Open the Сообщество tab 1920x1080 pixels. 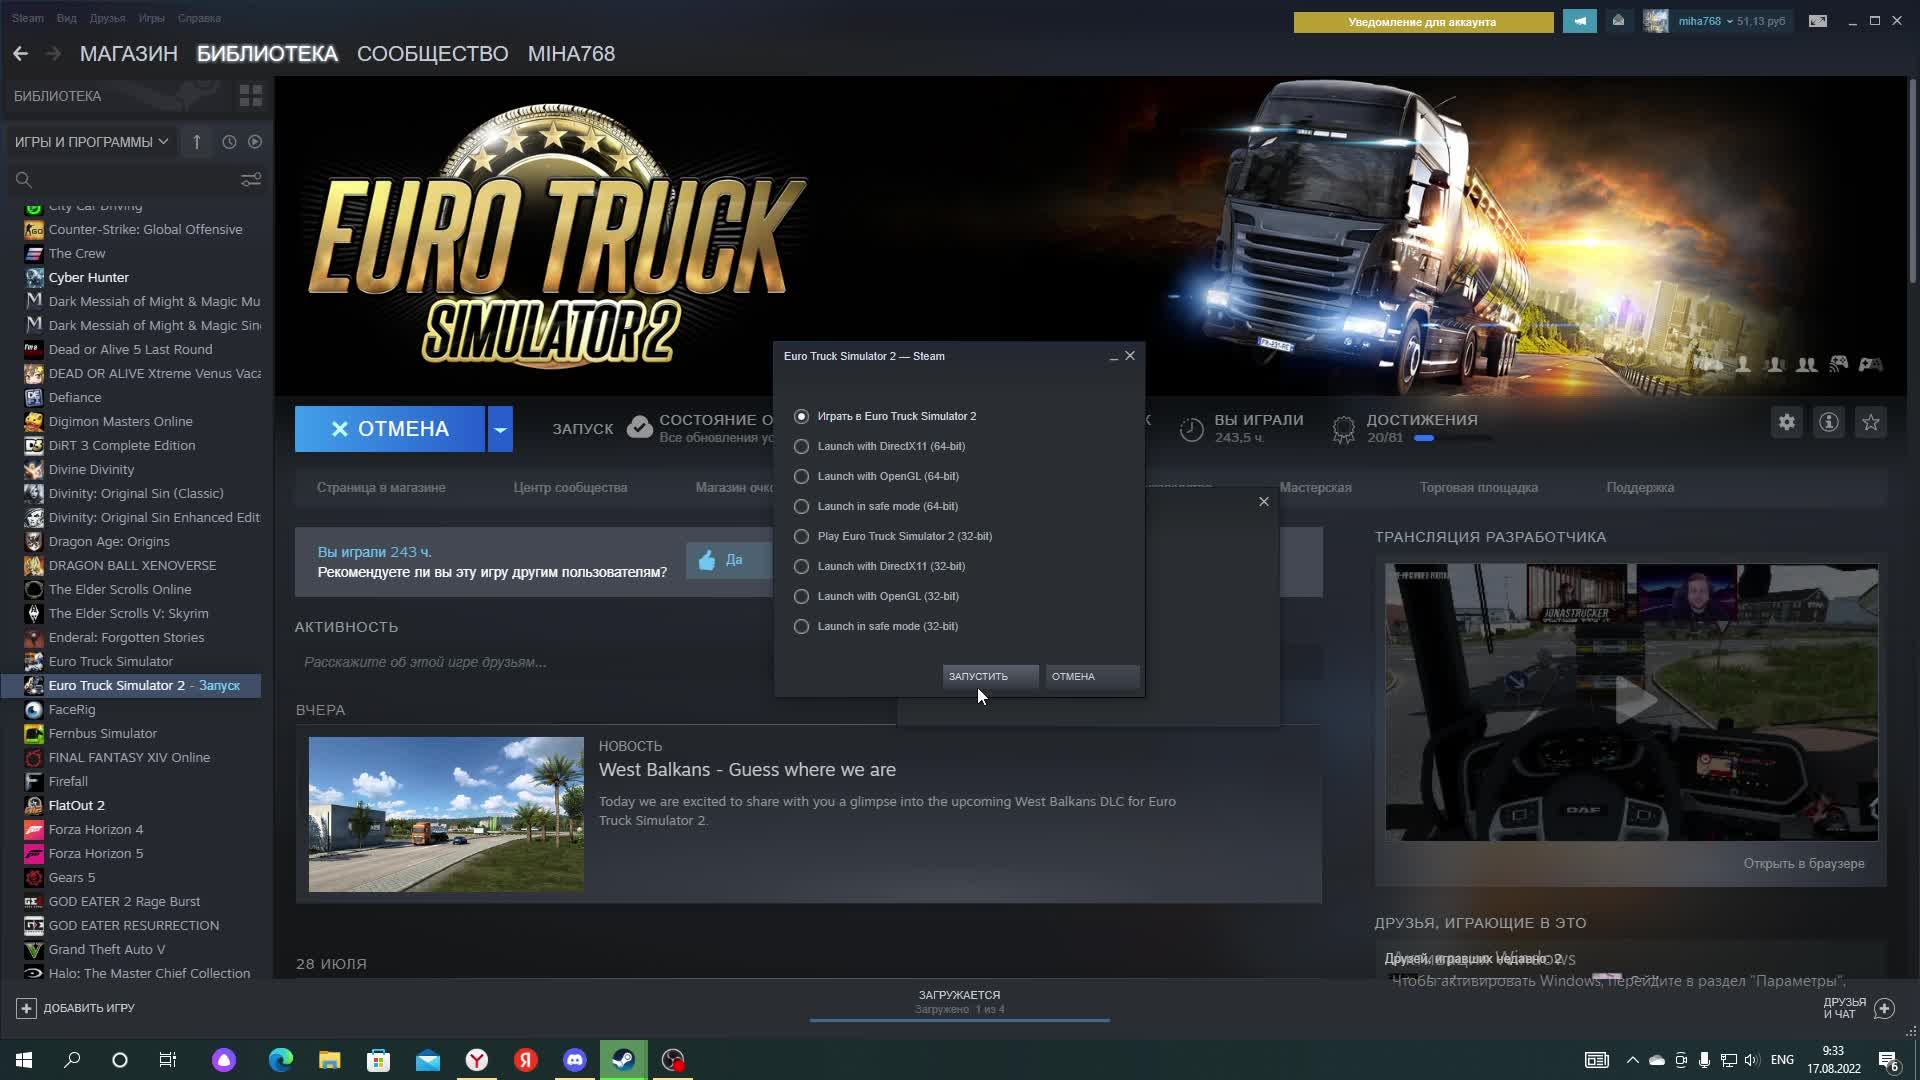coord(432,54)
